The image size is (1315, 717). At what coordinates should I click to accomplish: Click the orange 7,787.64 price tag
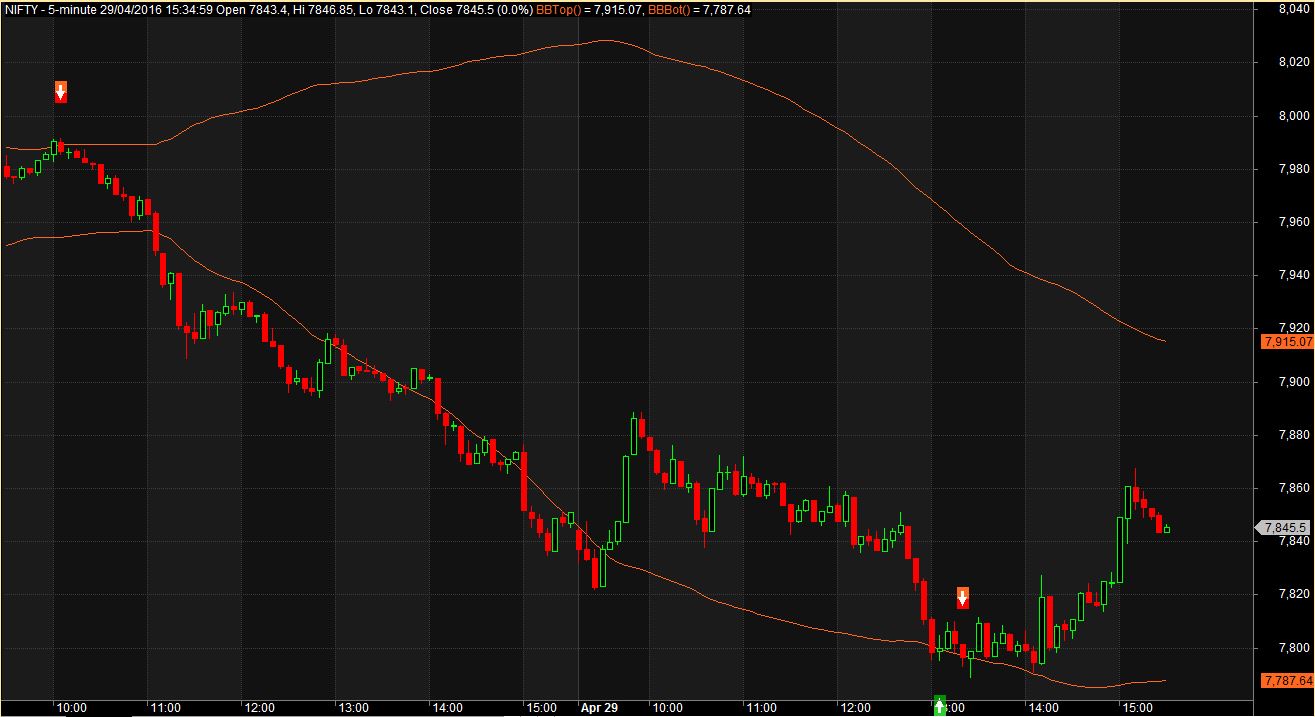tap(1288, 680)
